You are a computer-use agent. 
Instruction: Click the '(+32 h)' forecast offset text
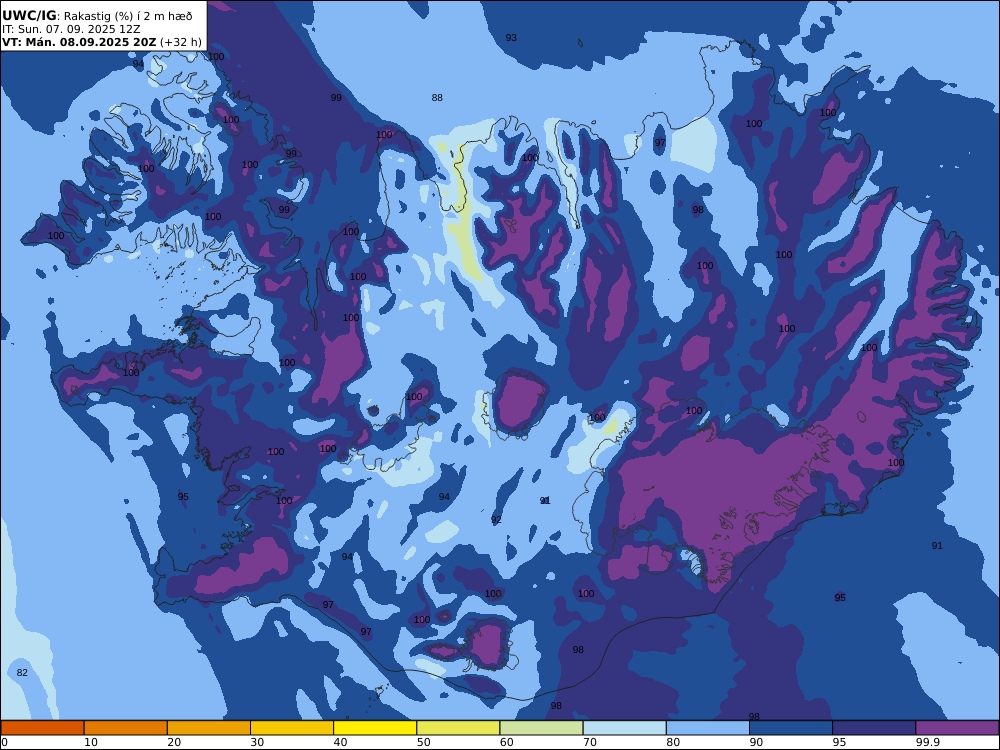(x=181, y=42)
